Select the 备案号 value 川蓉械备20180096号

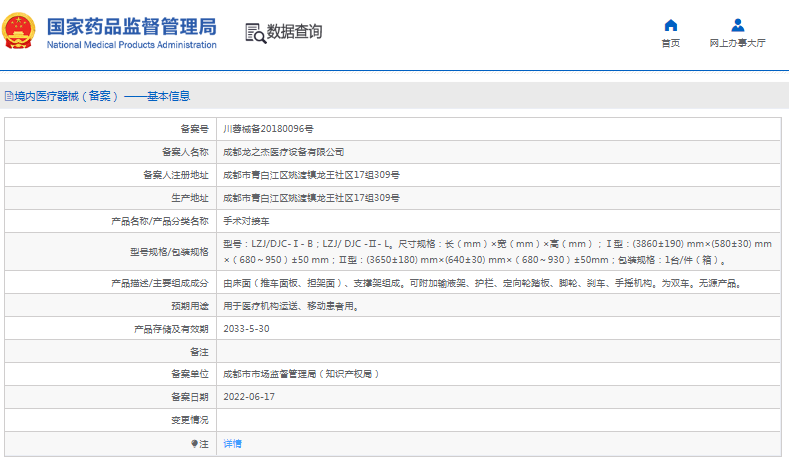point(267,129)
